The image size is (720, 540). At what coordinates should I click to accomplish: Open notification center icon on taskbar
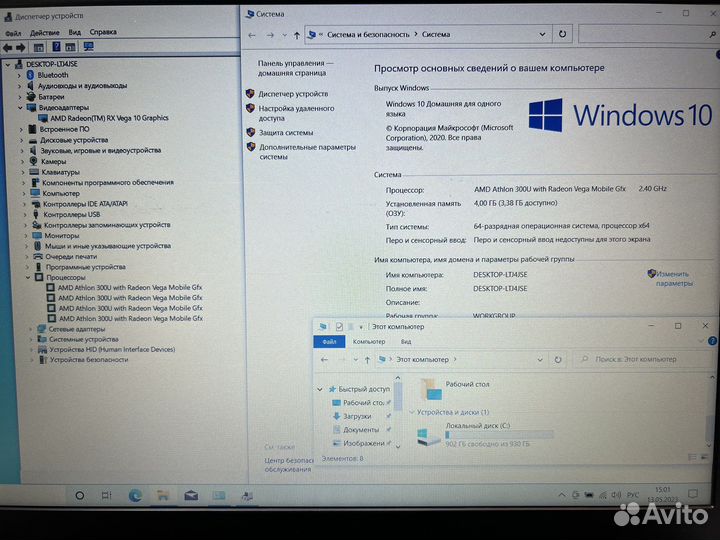(693, 495)
